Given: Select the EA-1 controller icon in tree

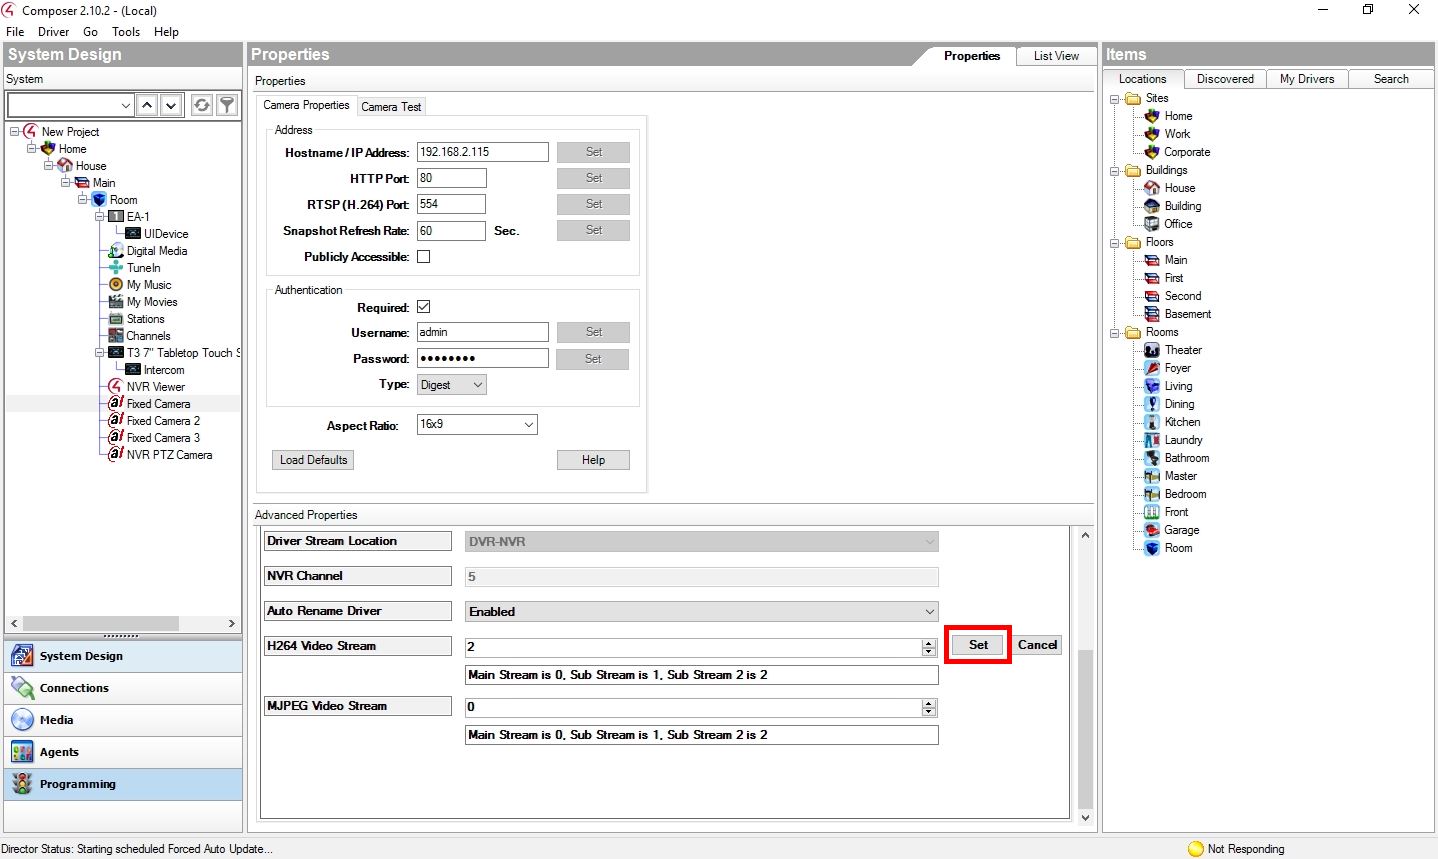Looking at the screenshot, I should pyautogui.click(x=116, y=217).
